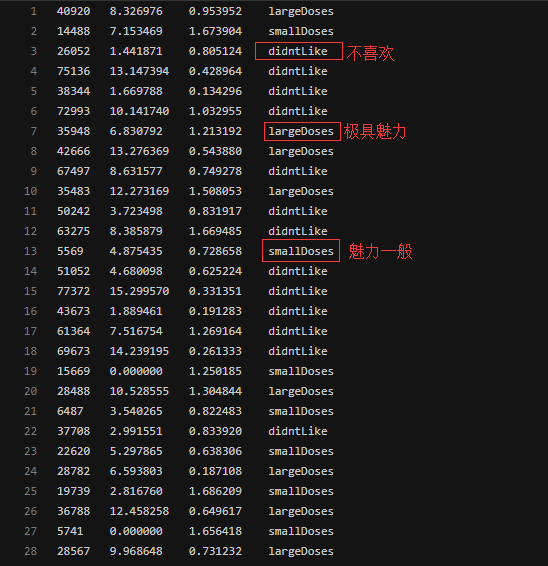Screen dimensions: 548x566
Task: Click largeDoses label on line 7
Action: (x=301, y=131)
